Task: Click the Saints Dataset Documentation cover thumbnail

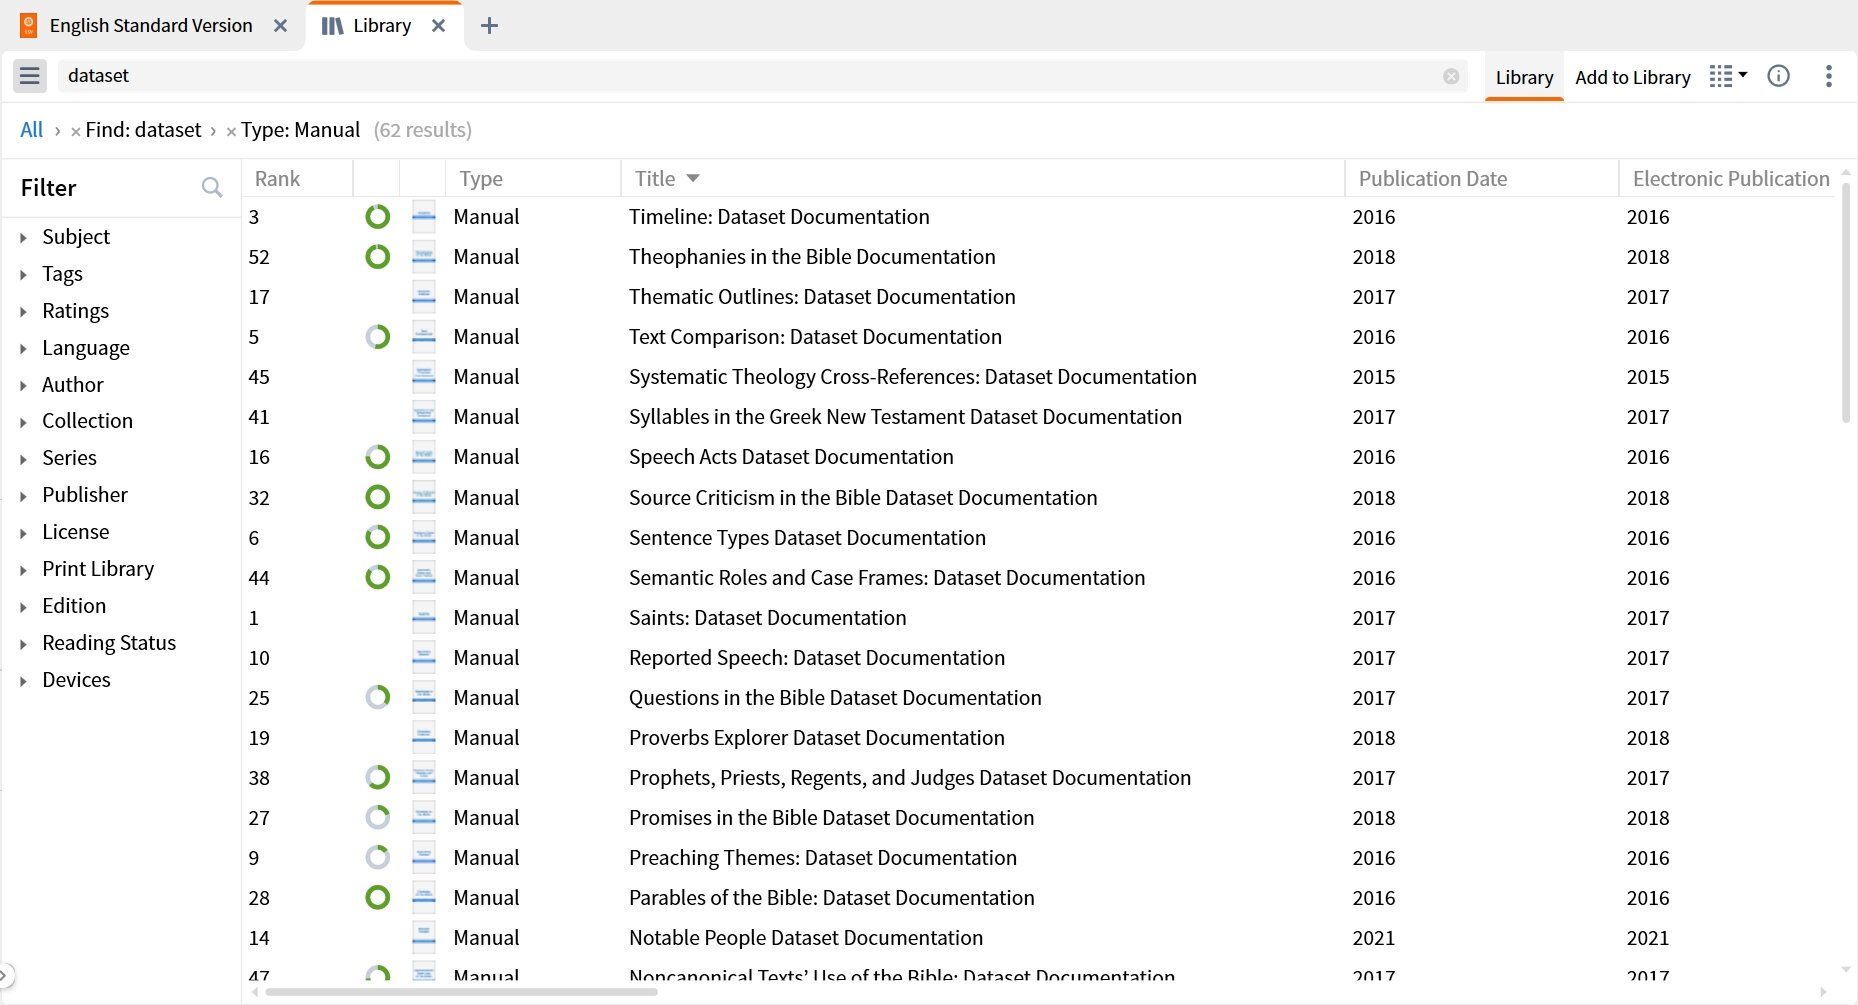Action: click(x=424, y=617)
